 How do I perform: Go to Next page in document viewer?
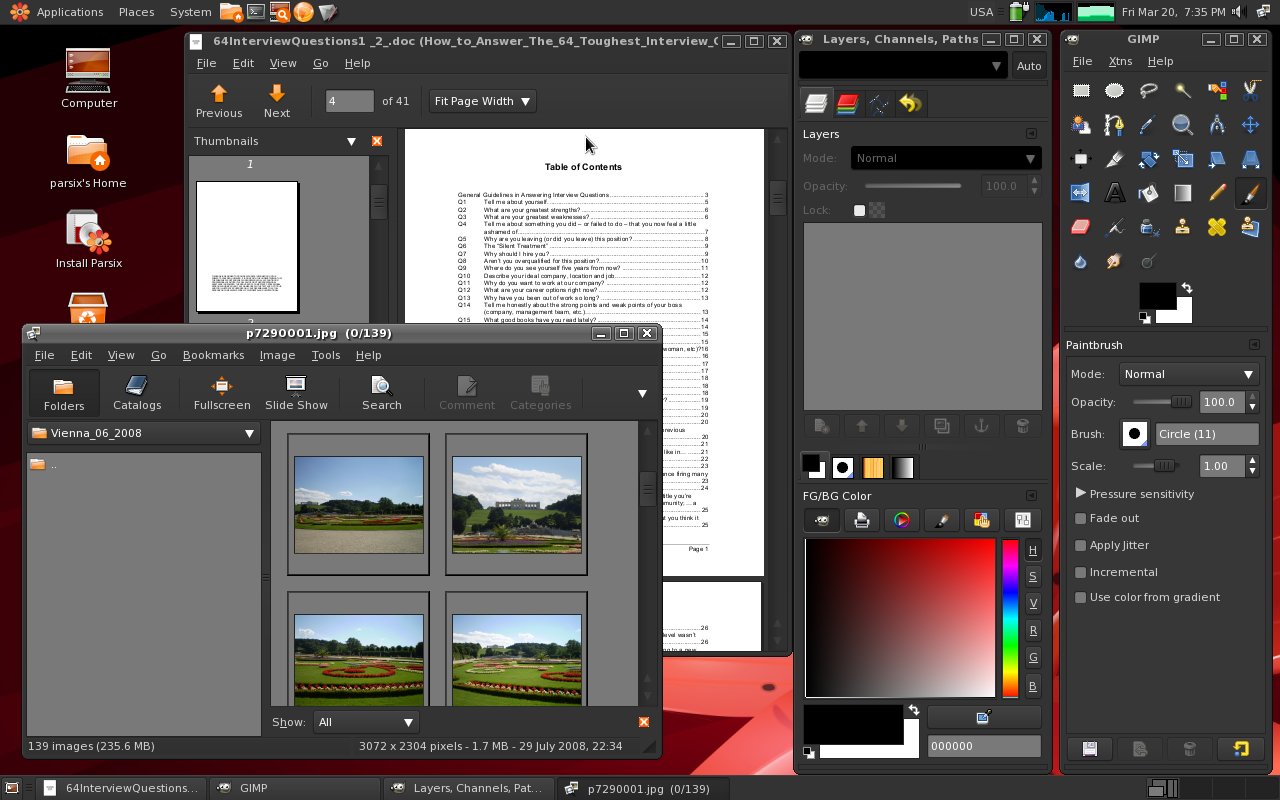[277, 101]
